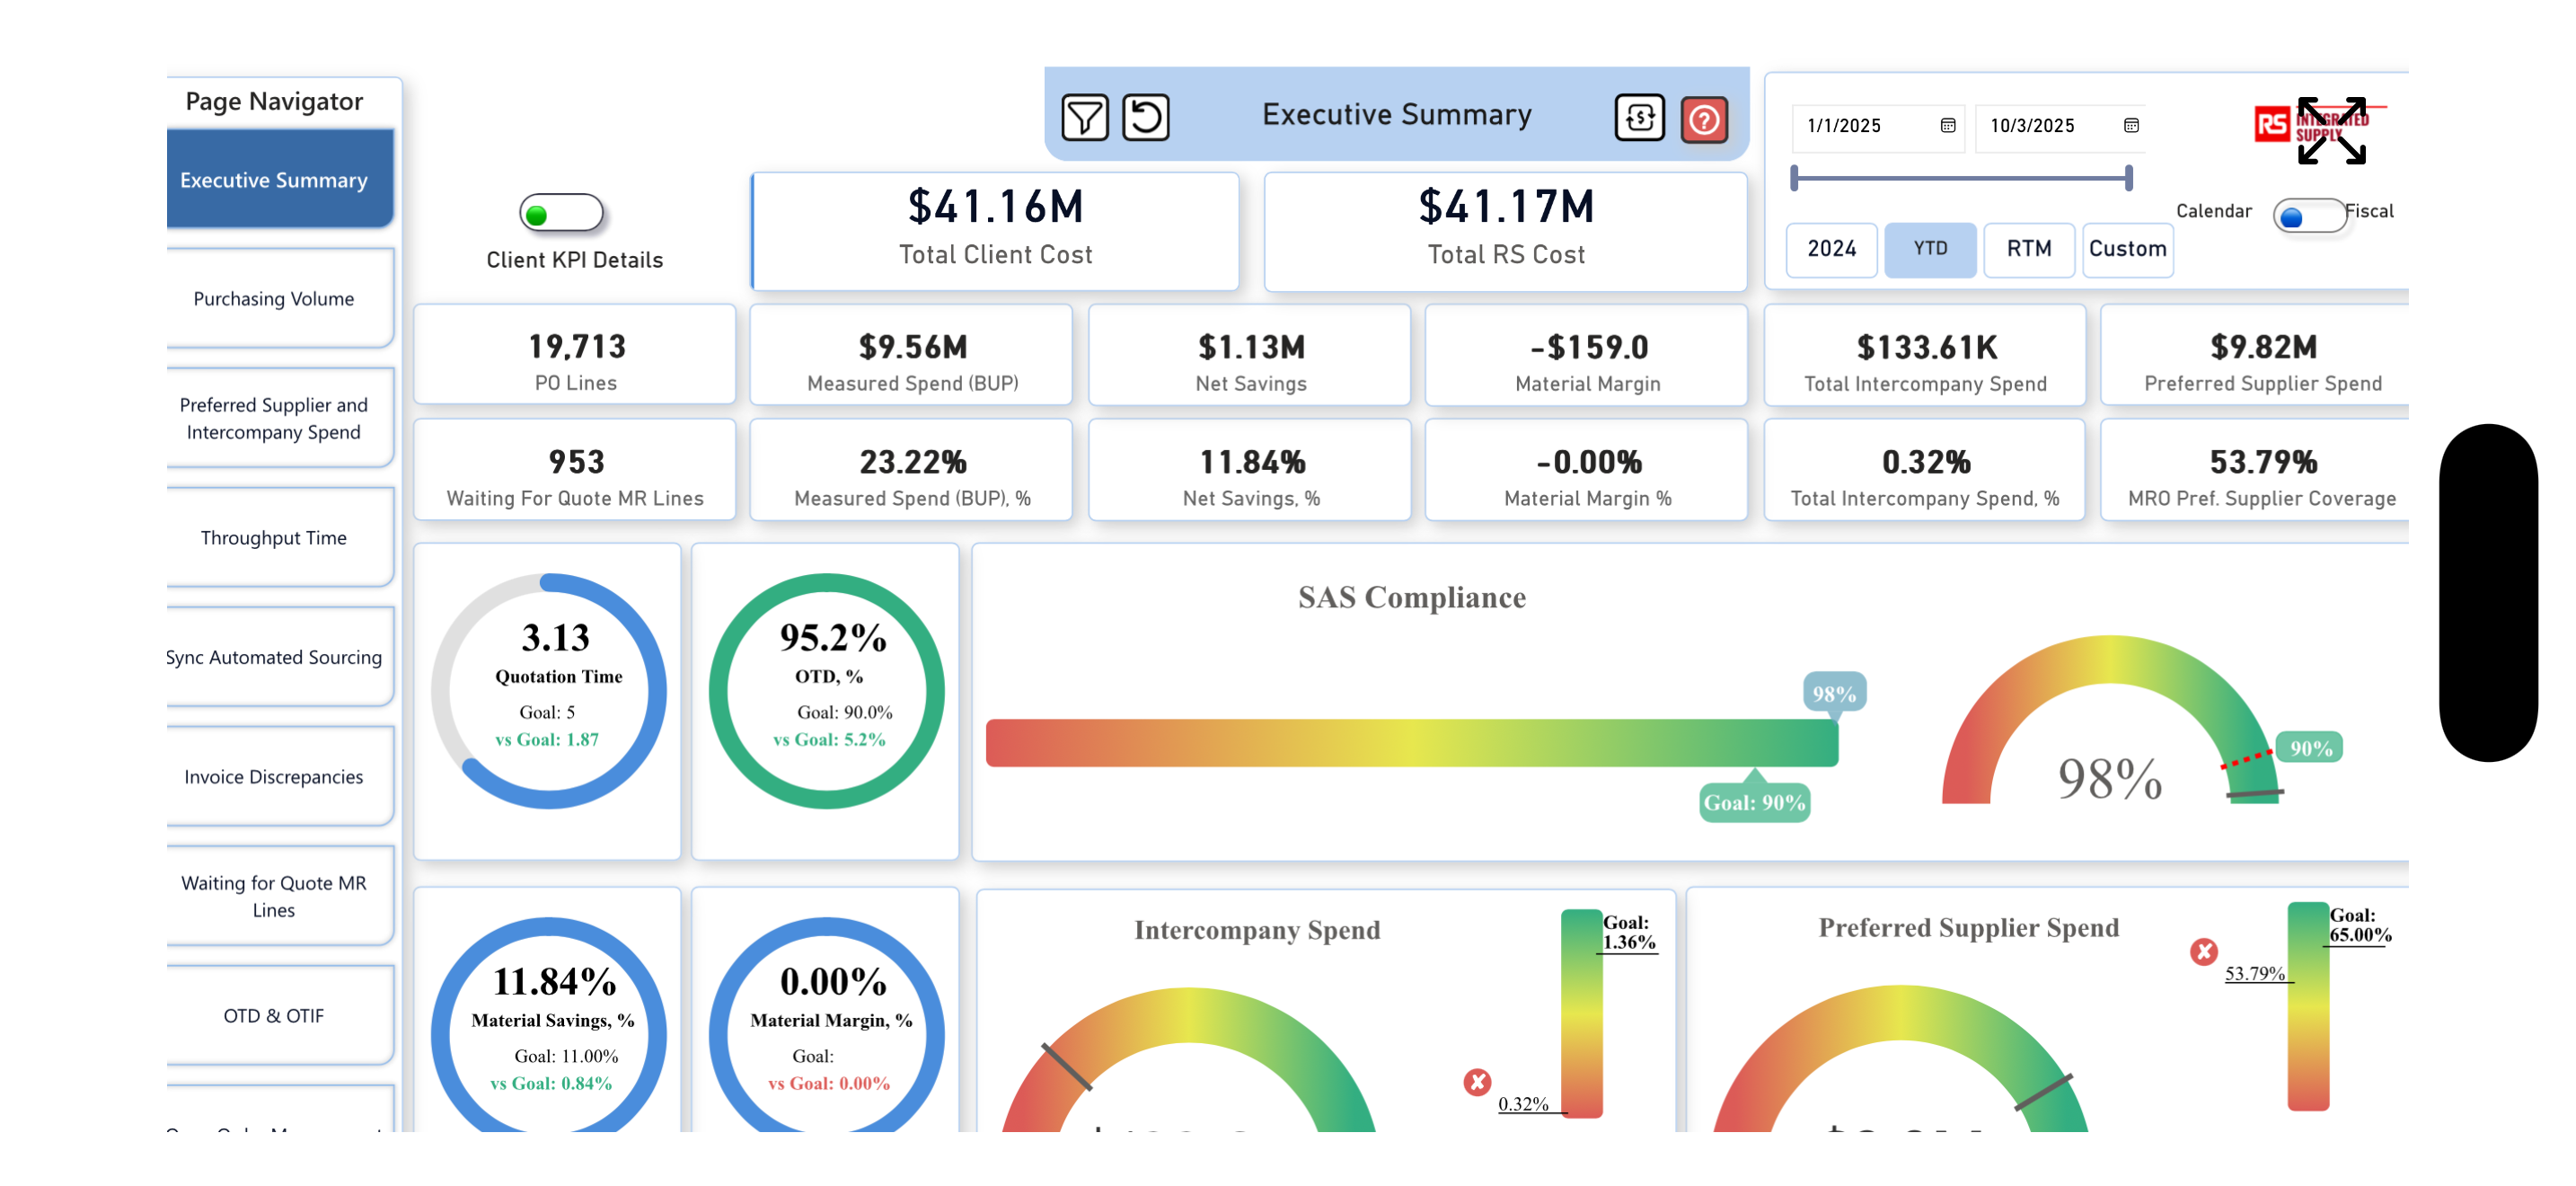The height and width of the screenshot is (1186, 2576).
Task: Click the 98% callout label above the SAS bar
Action: (x=1834, y=693)
